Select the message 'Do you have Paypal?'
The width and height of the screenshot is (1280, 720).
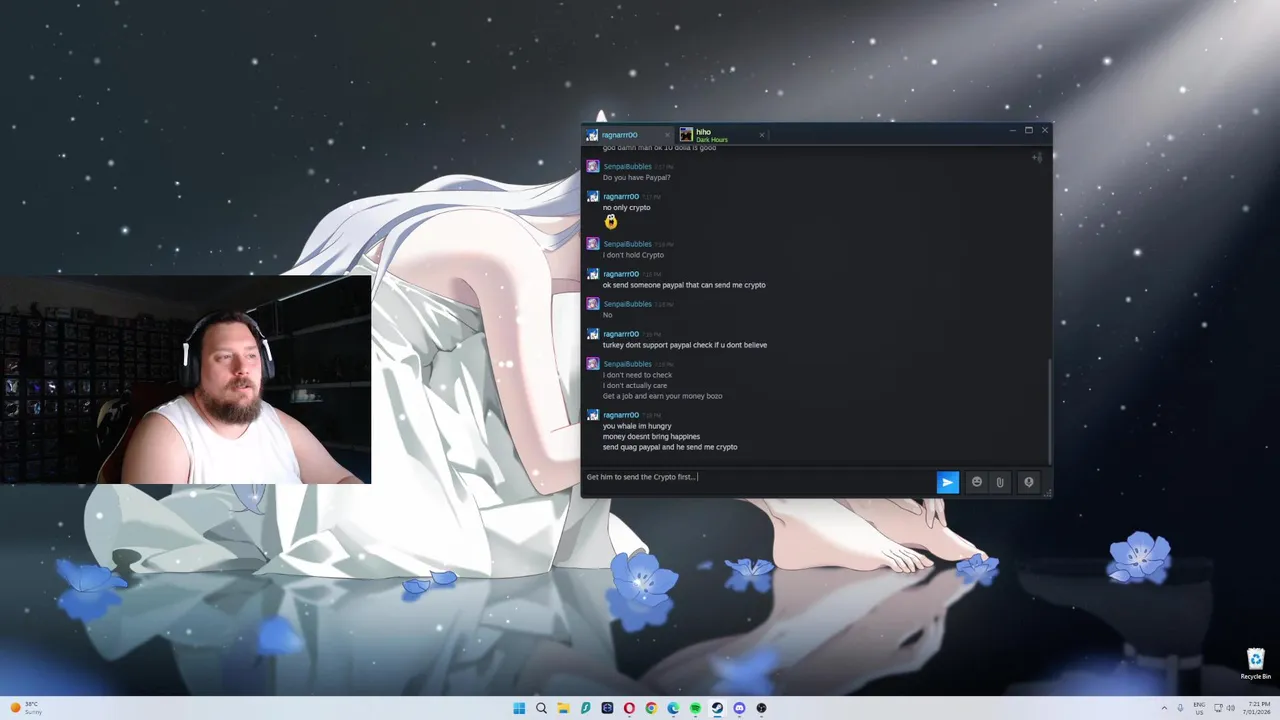[636, 178]
